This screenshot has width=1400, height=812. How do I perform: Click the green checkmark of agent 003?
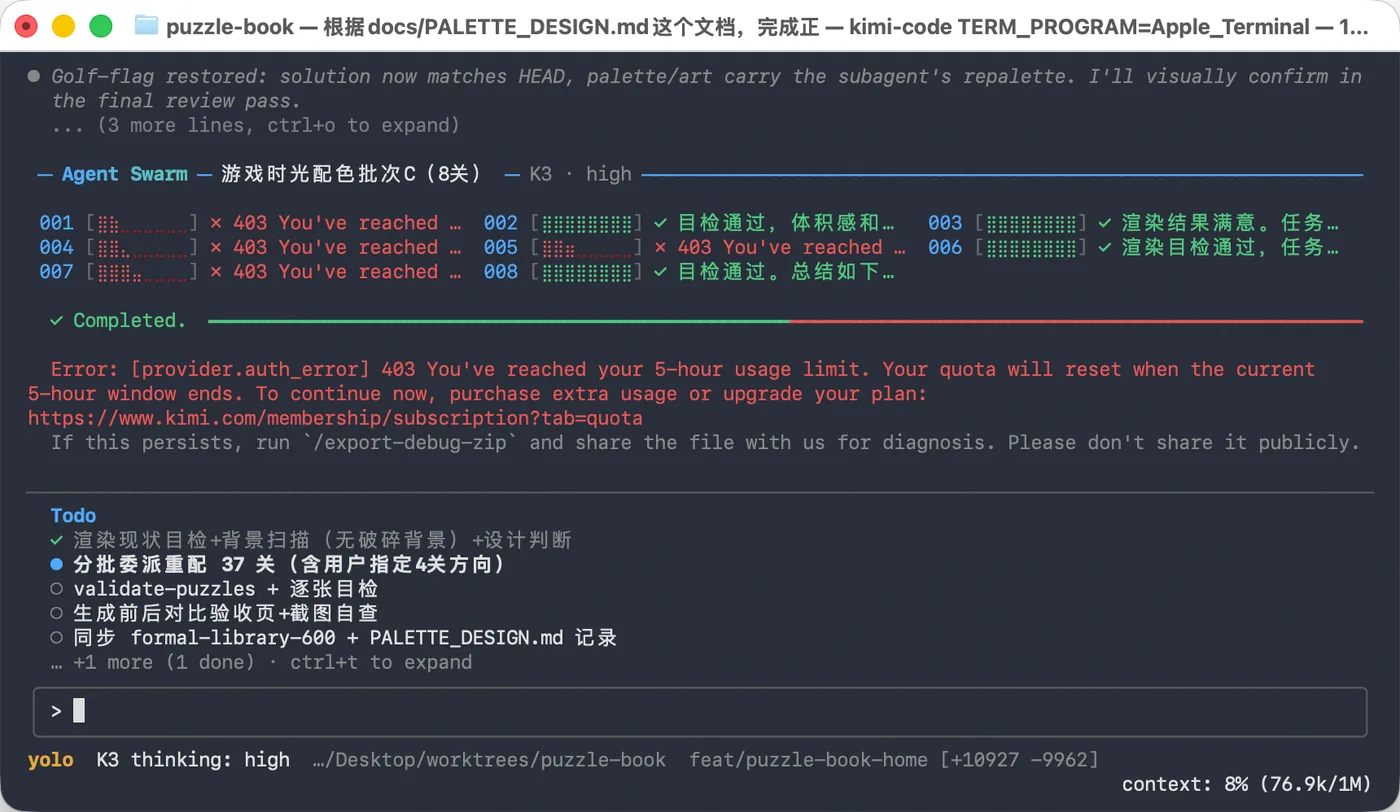point(1104,223)
